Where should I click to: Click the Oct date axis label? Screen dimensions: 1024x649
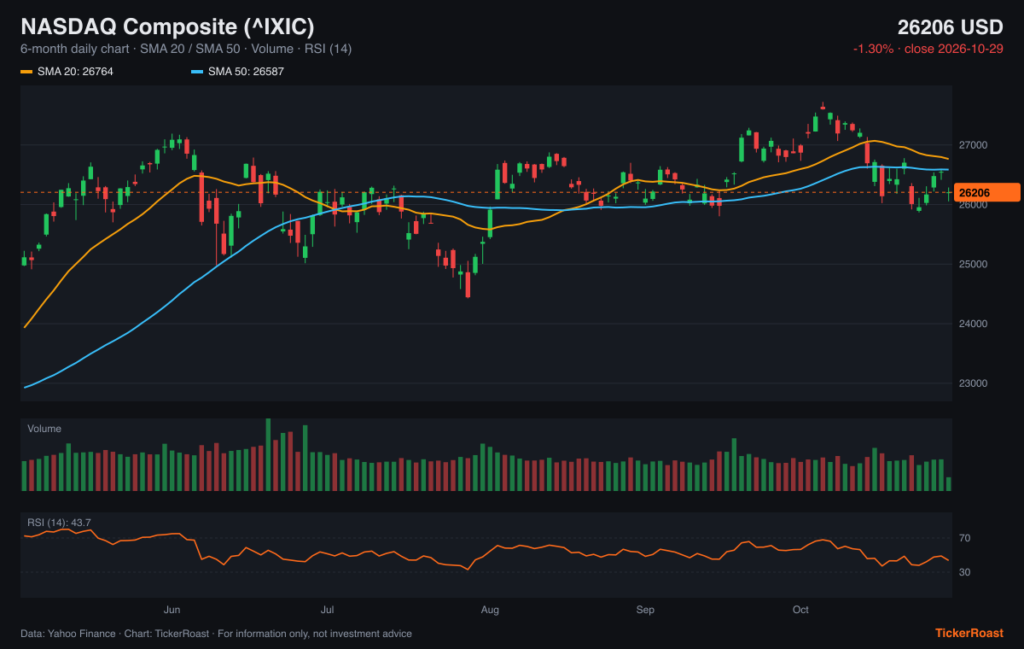[801, 610]
